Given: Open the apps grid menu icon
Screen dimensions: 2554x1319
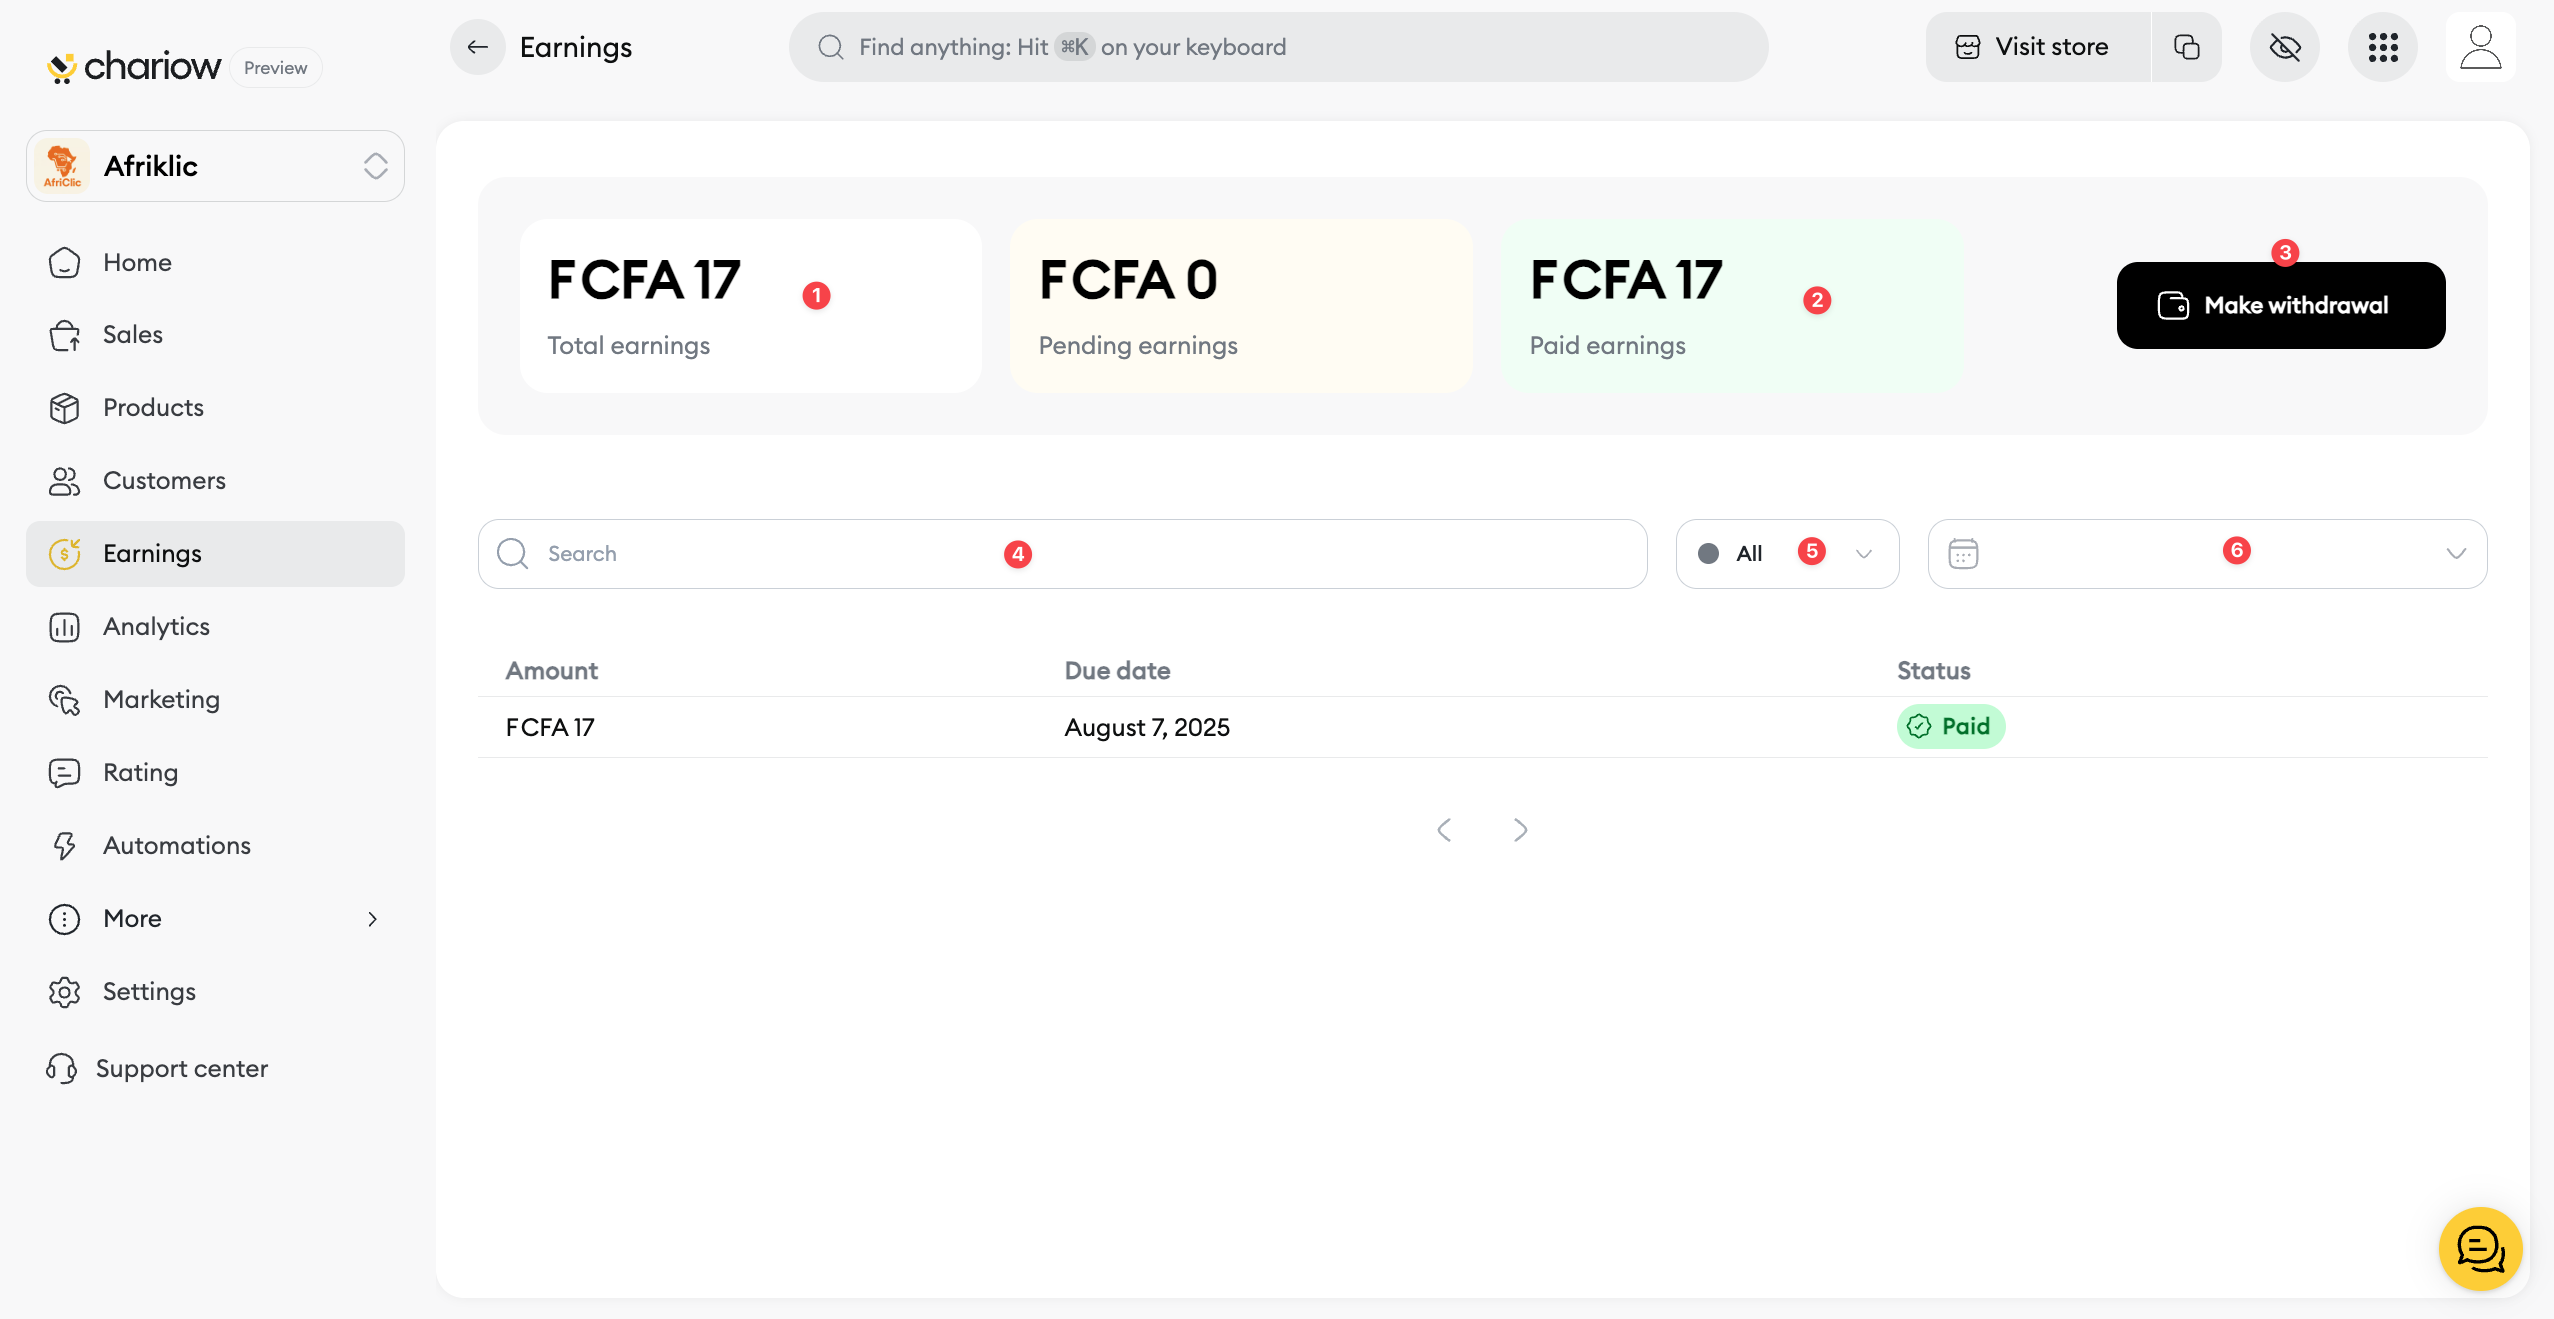Looking at the screenshot, I should [x=2382, y=47].
